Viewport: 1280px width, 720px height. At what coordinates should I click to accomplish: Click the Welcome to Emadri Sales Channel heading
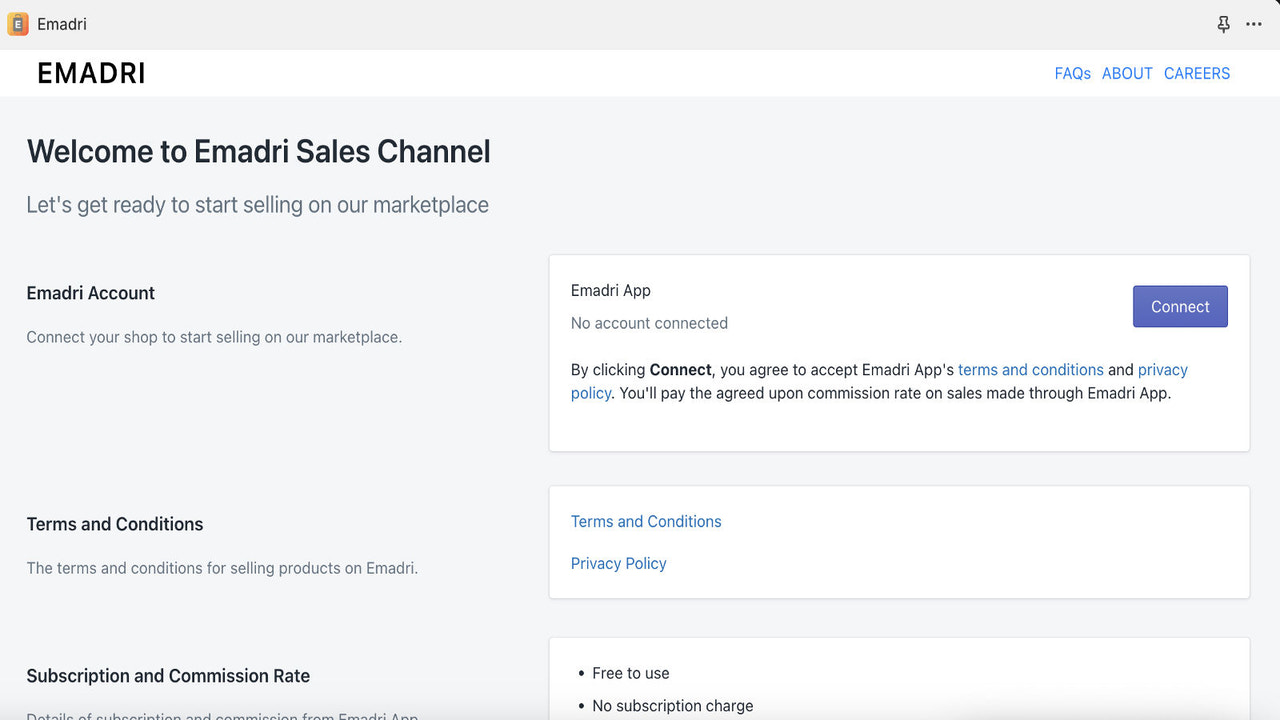coord(258,151)
